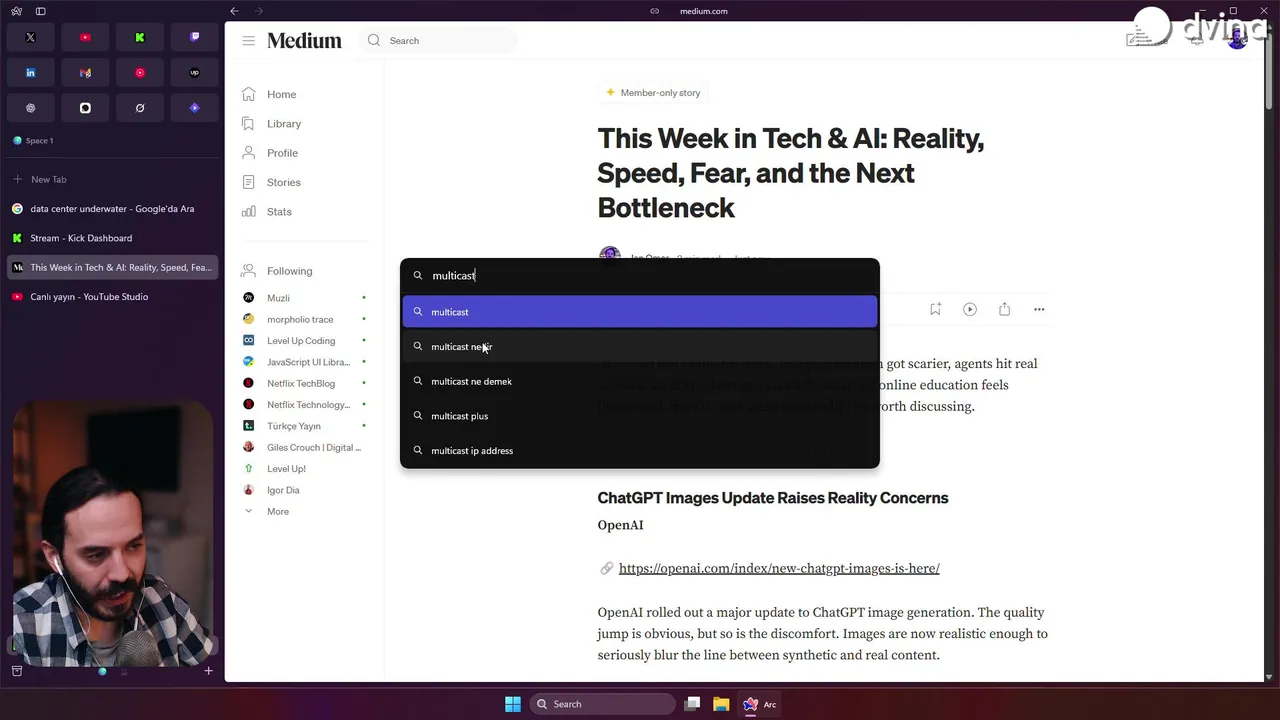The image size is (1280, 720).
Task: Select 'multicast ne demek' suggestion
Action: click(640, 381)
